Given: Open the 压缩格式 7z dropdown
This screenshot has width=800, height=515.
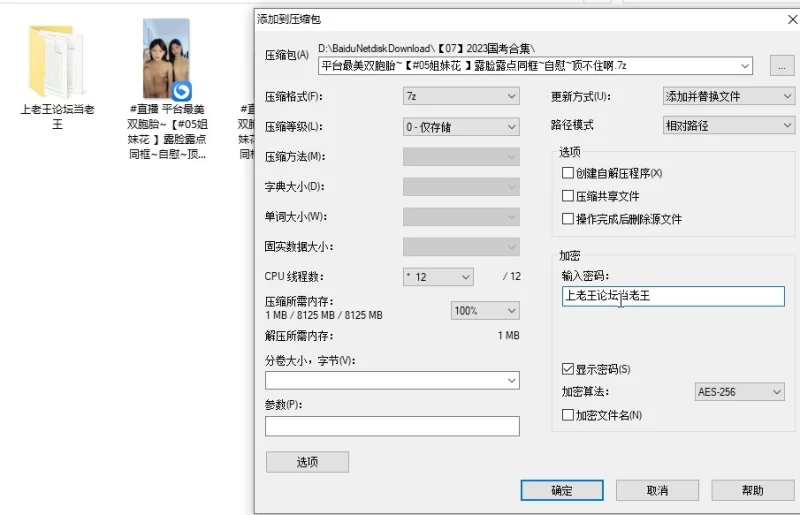Looking at the screenshot, I should (461, 96).
